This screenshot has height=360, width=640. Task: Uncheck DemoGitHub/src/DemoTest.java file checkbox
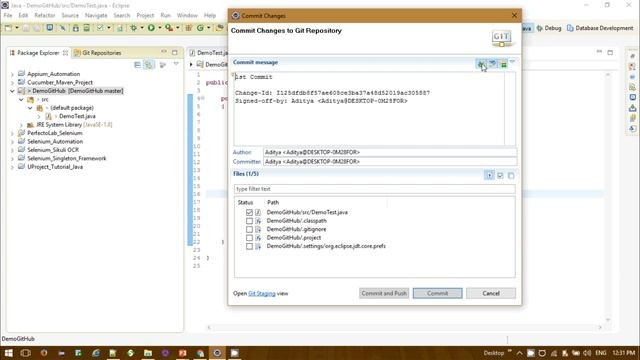click(x=249, y=212)
